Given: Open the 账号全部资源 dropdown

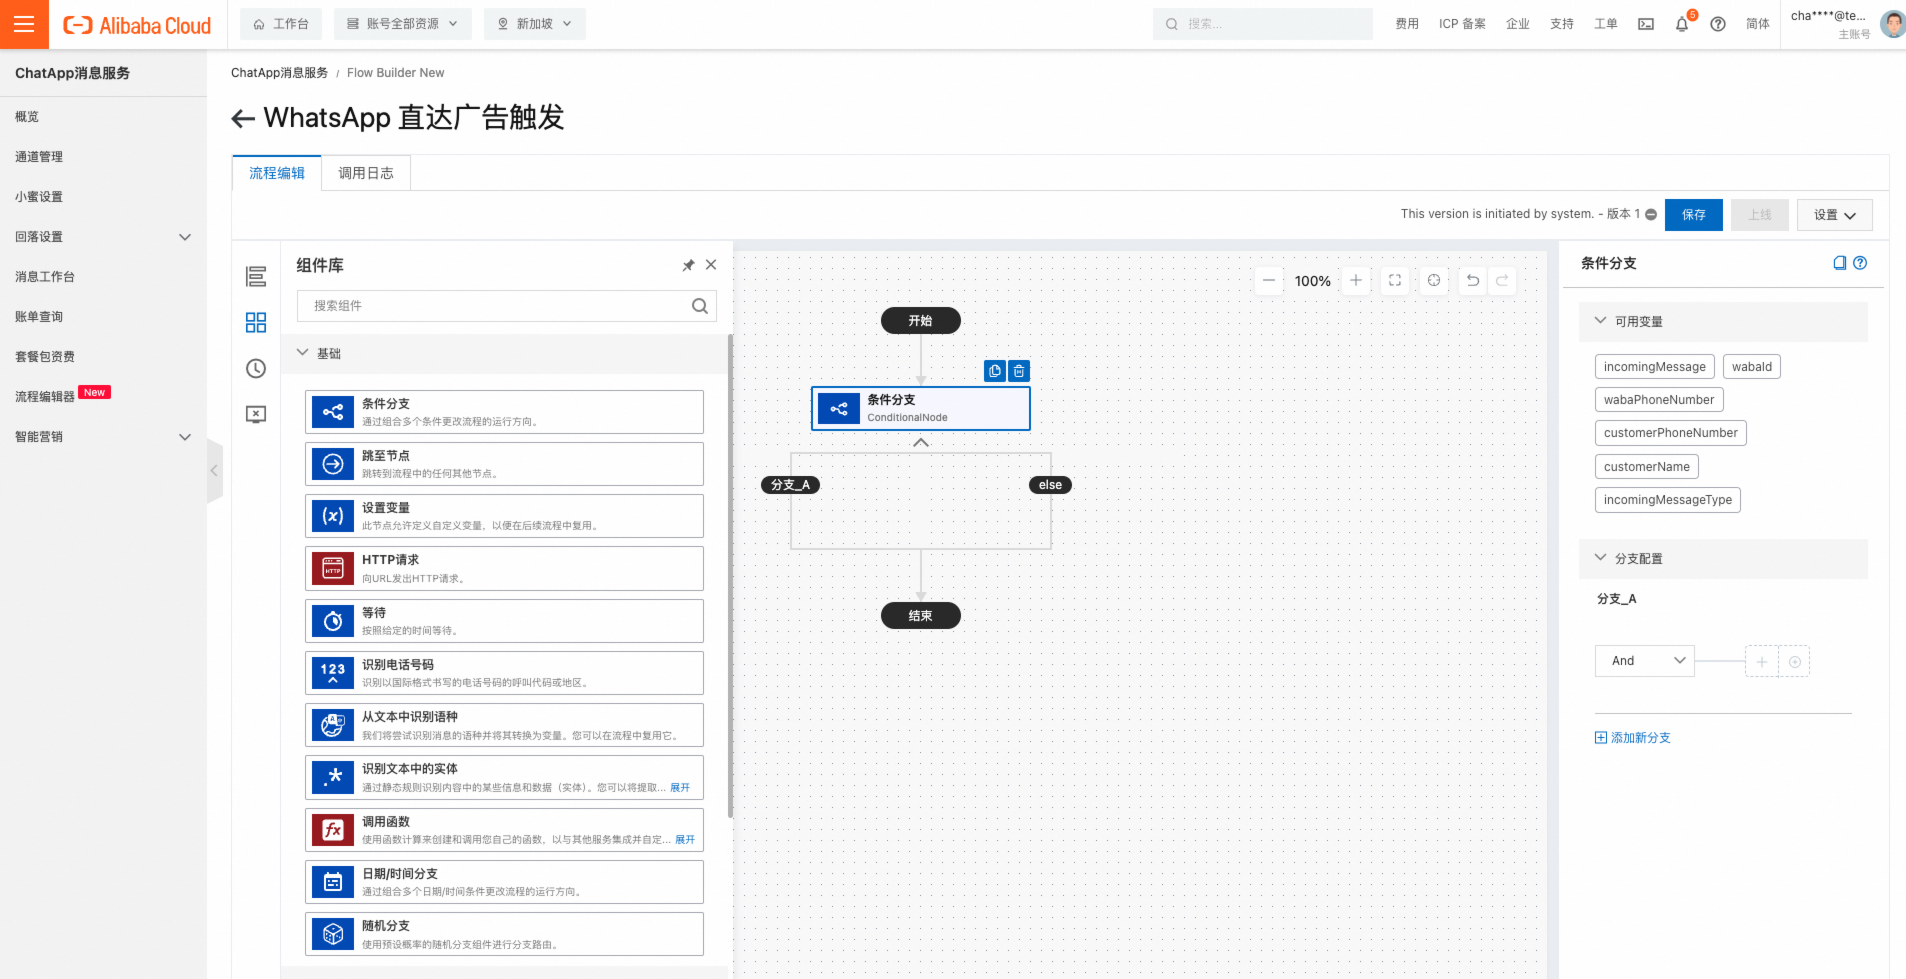Looking at the screenshot, I should [x=402, y=24].
